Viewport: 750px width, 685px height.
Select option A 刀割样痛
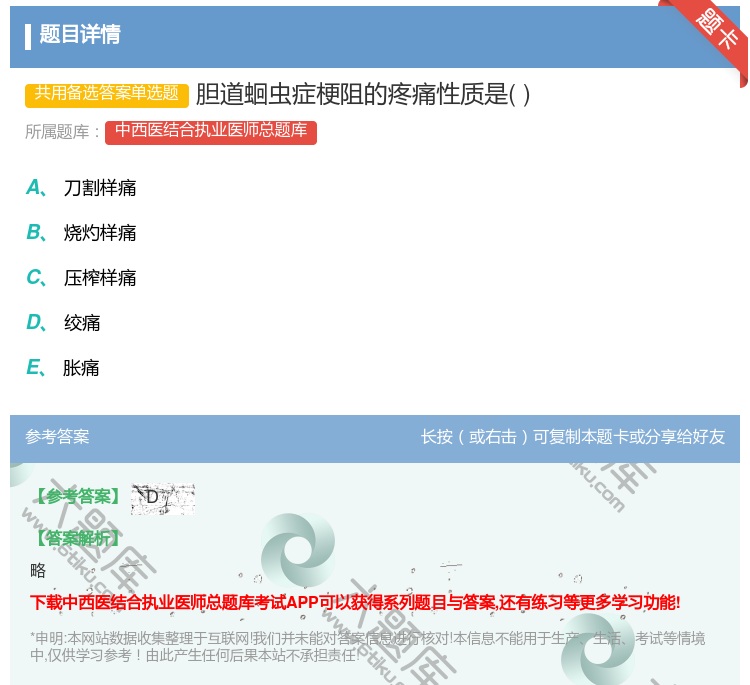coord(81,188)
